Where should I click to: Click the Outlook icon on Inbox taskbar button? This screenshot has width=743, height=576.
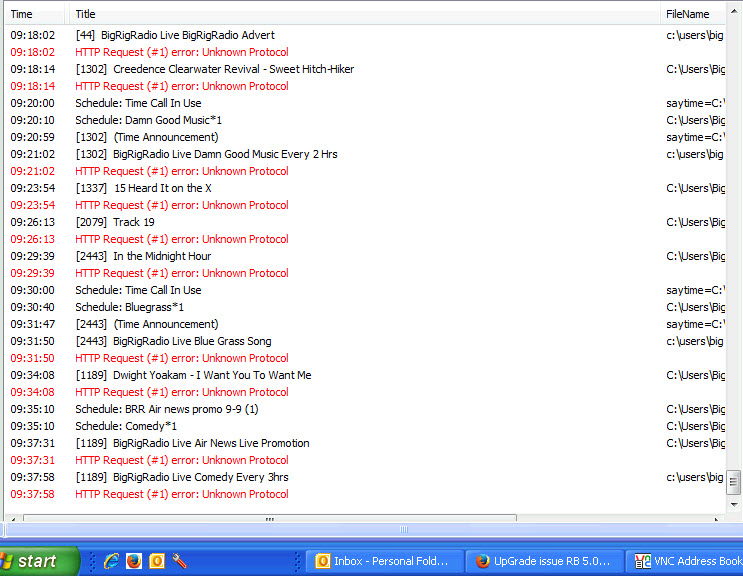[323, 561]
